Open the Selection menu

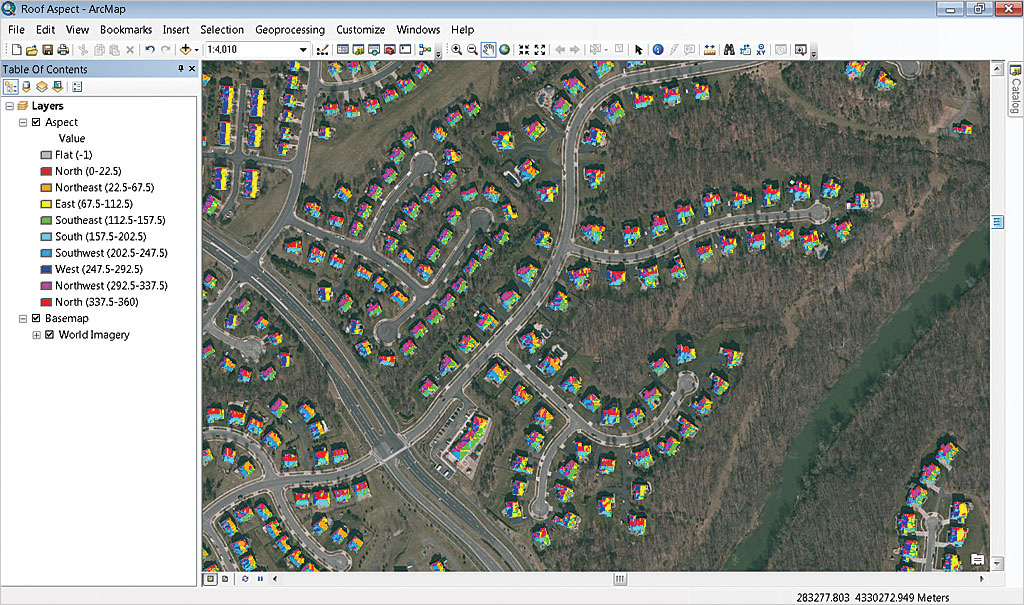pos(222,29)
